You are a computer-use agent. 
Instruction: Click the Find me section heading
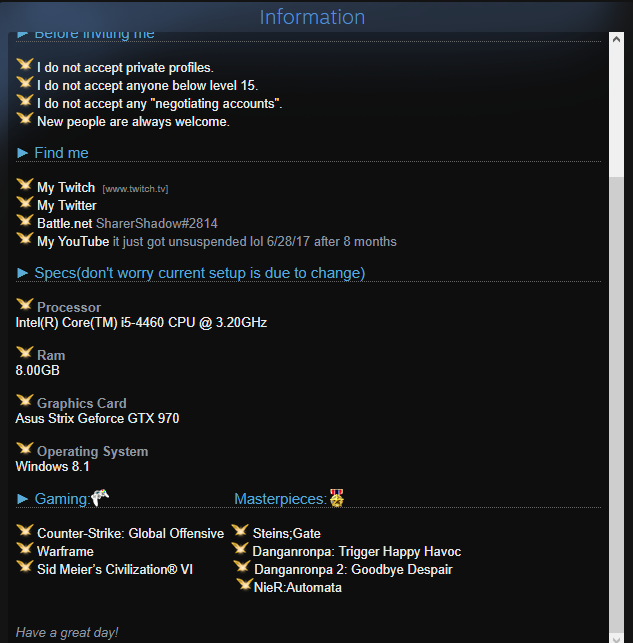click(61, 153)
